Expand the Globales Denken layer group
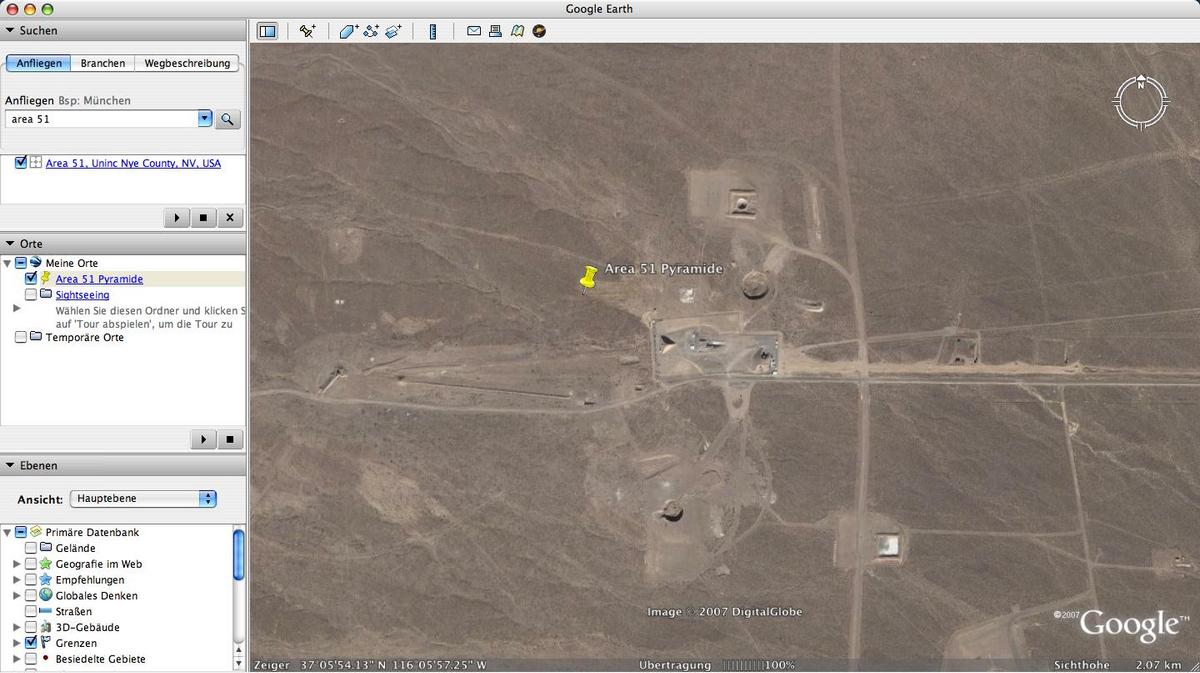This screenshot has height=673, width=1200. [17, 595]
